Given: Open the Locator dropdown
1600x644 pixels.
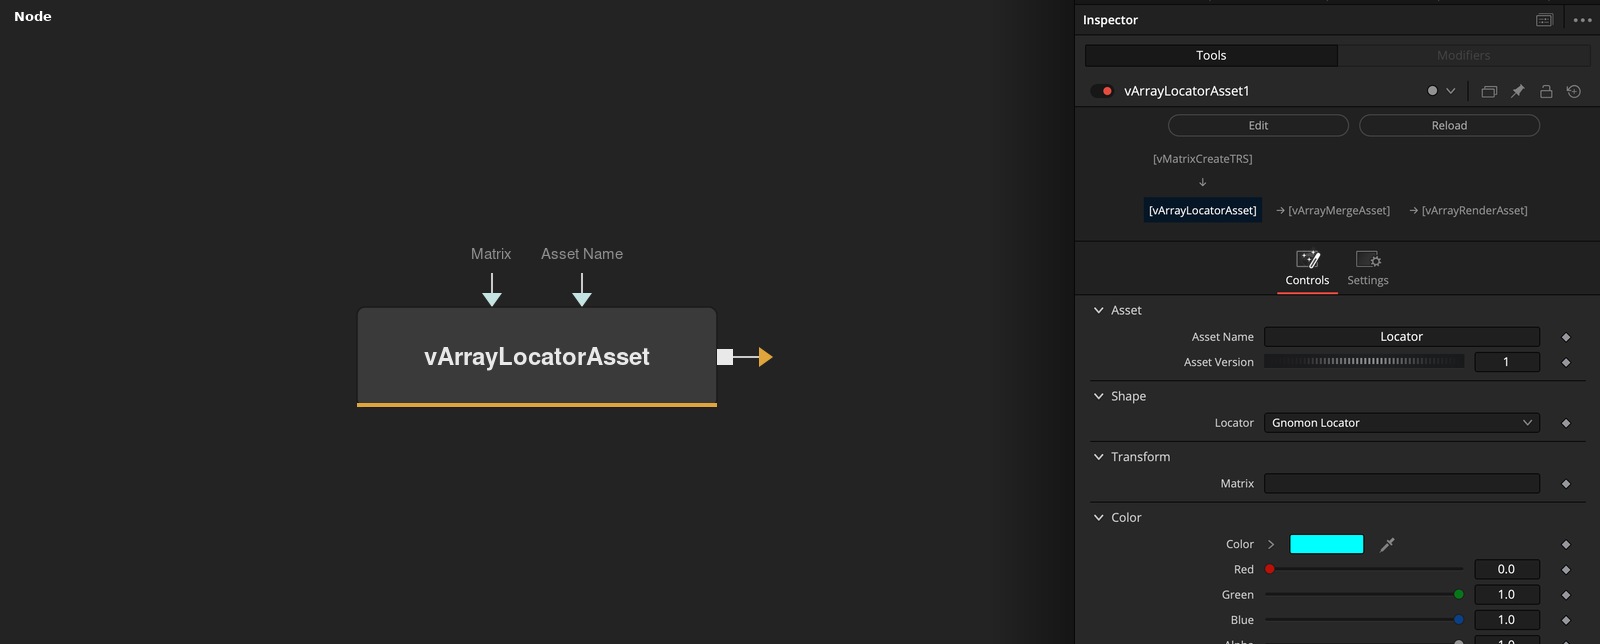Looking at the screenshot, I should click(1402, 423).
